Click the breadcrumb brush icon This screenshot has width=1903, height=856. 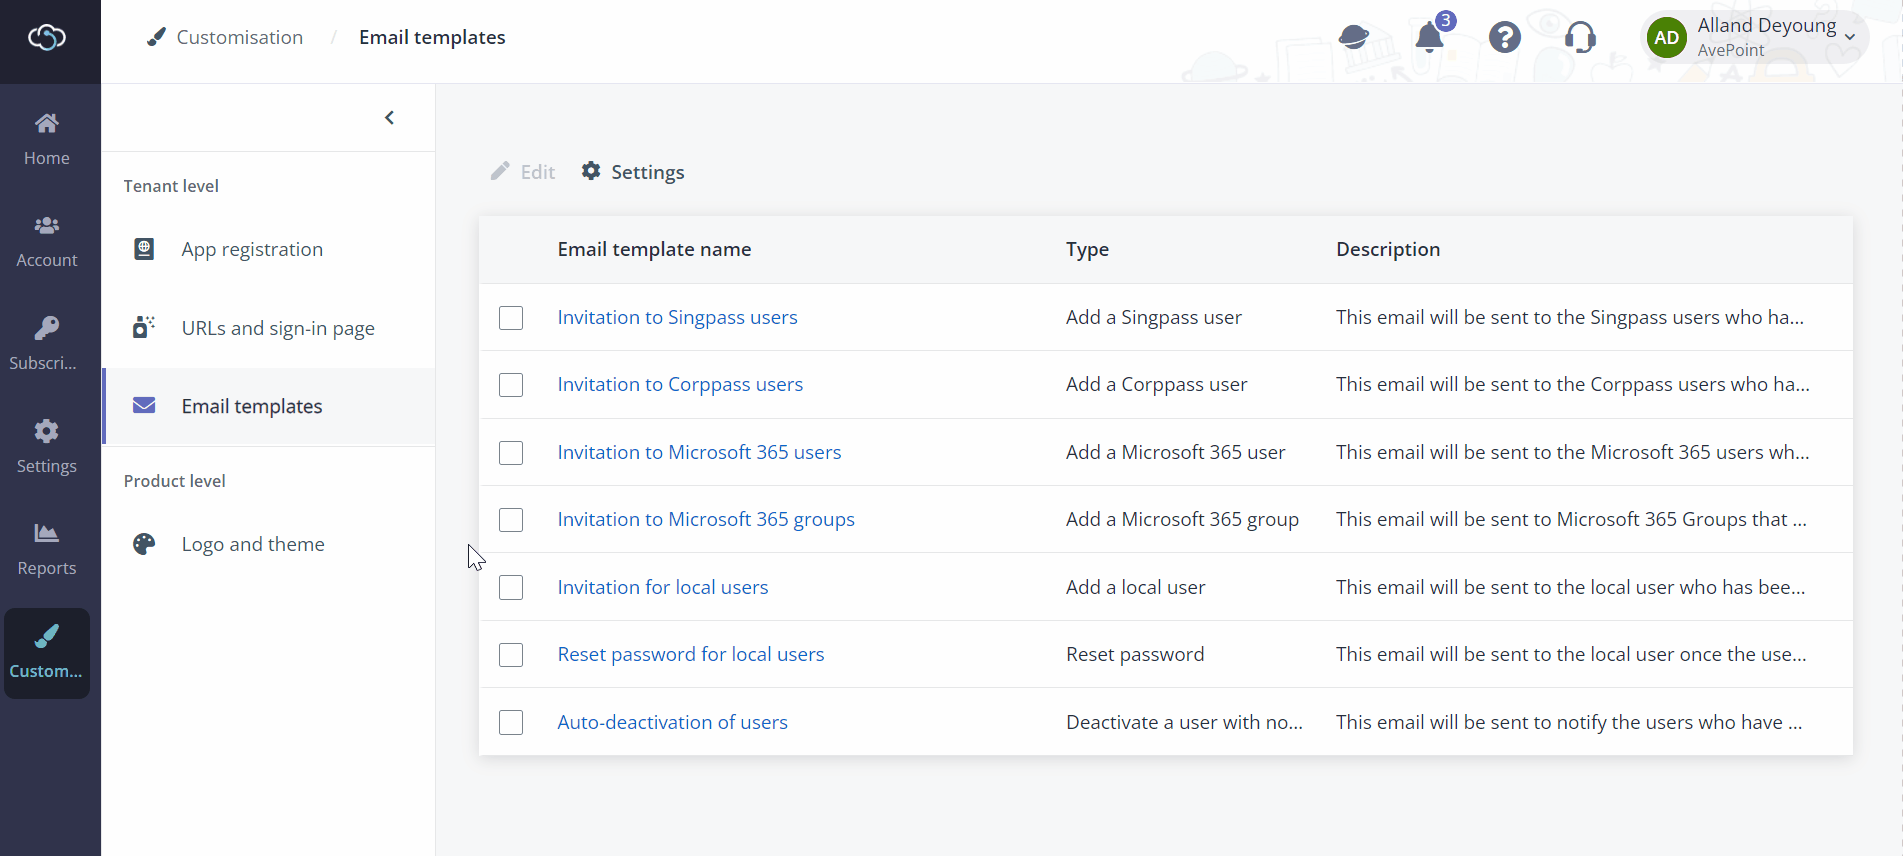click(x=156, y=37)
